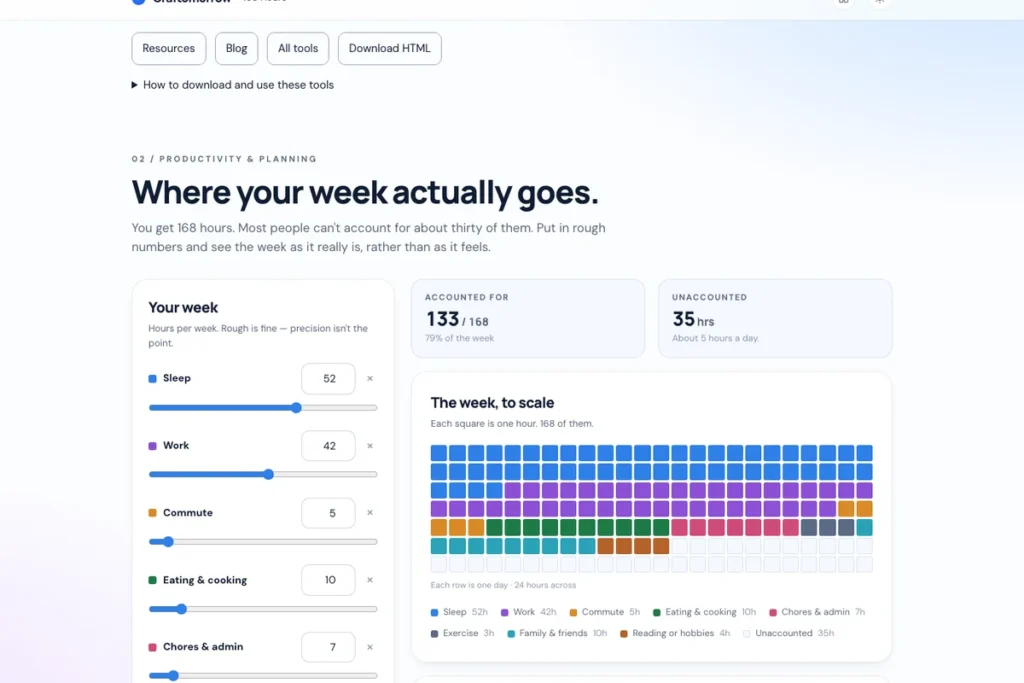Click the 'Family & friends 10h' legend entry

tap(557, 633)
